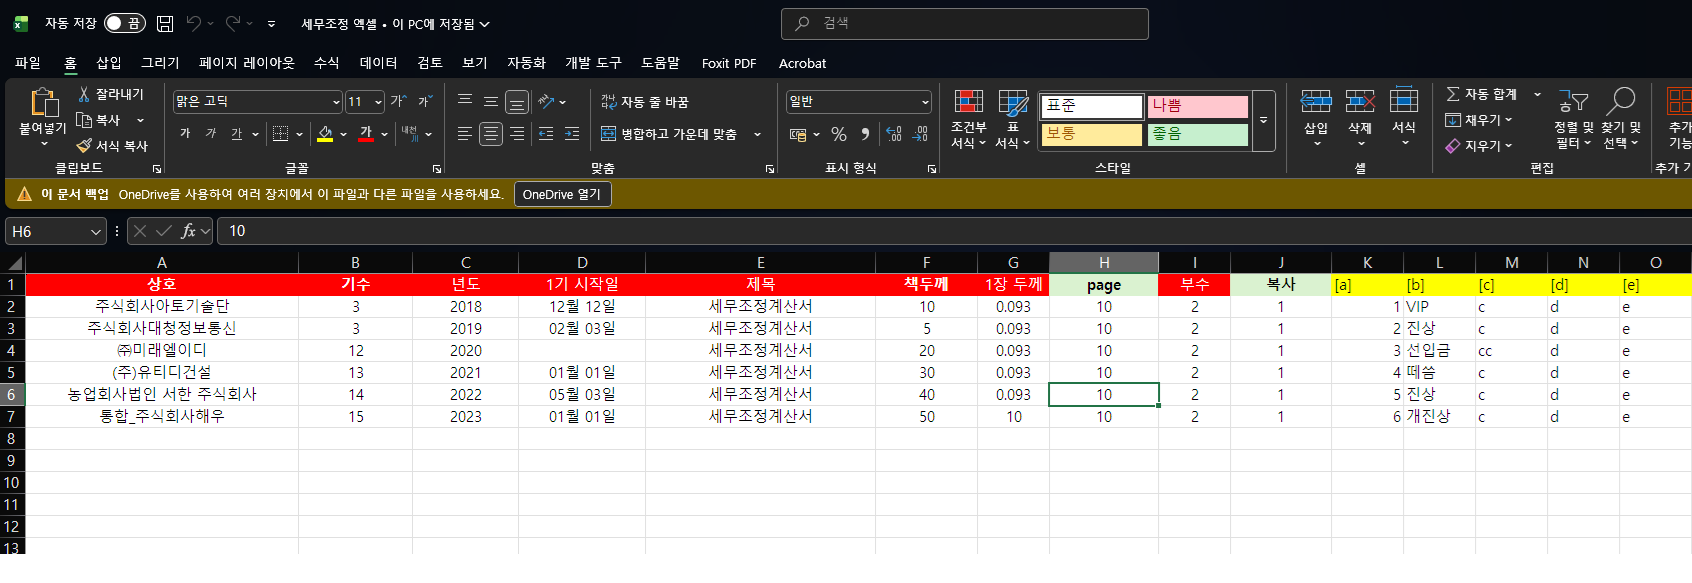
Task: Open the Name Box H6 dropdown
Action: (96, 231)
